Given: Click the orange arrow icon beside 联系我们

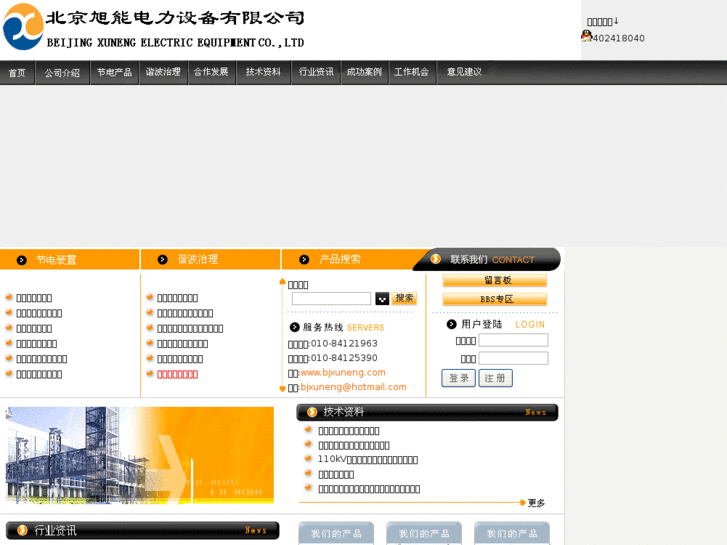Looking at the screenshot, I should (x=435, y=259).
